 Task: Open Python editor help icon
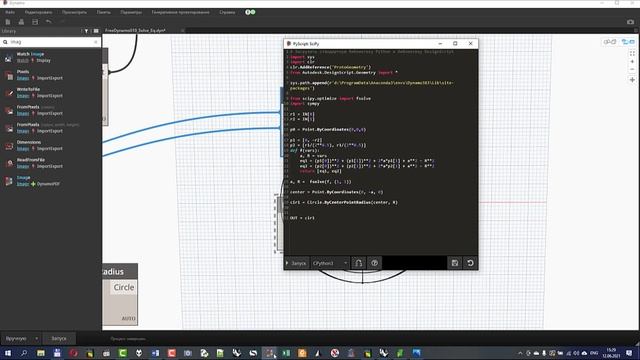[x=374, y=263]
